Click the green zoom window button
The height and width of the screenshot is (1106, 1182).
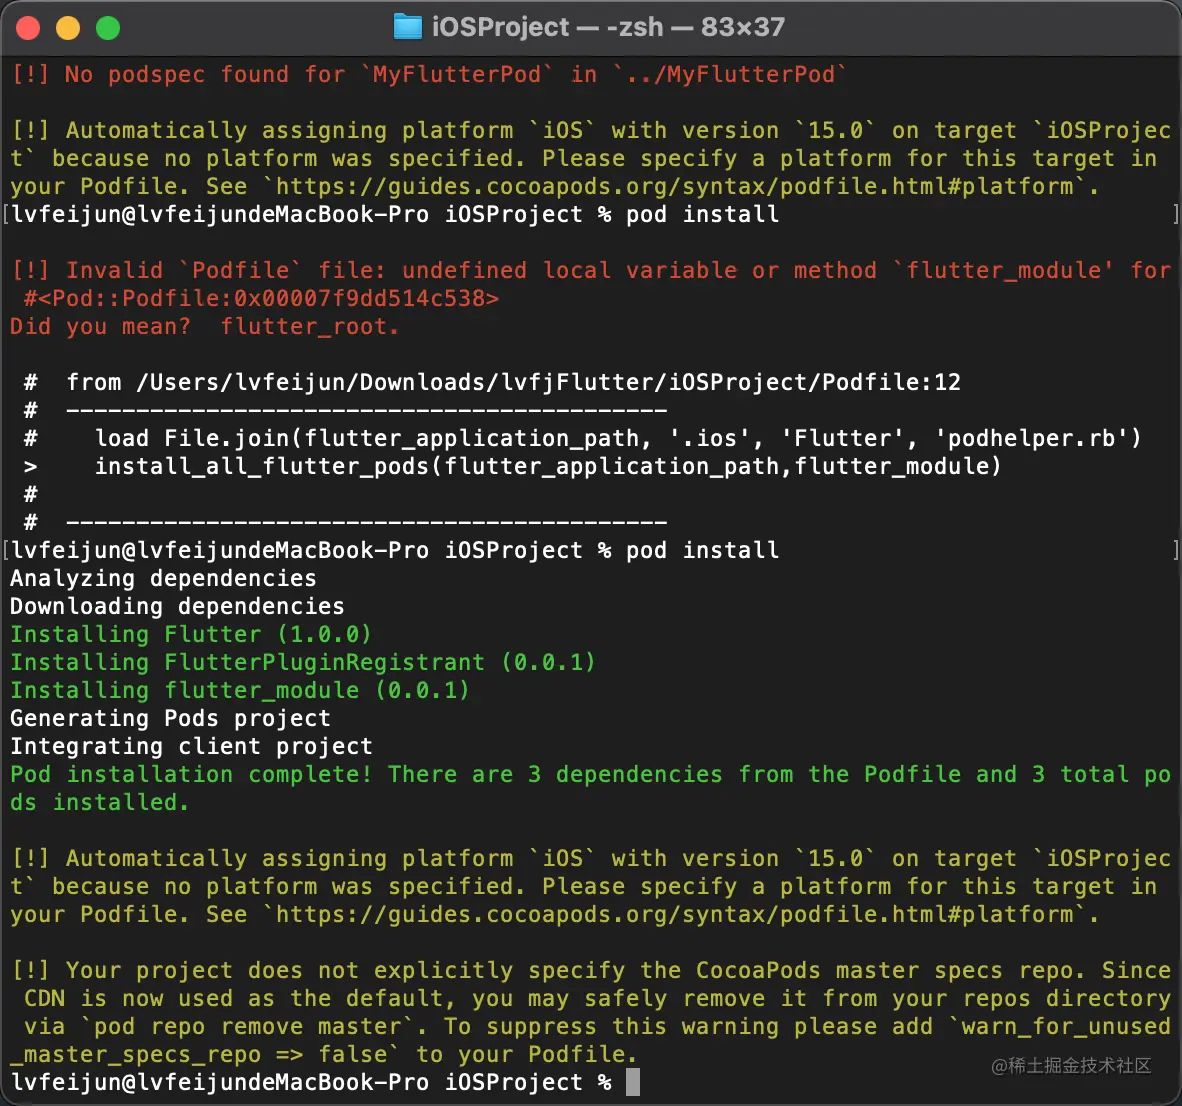108,28
